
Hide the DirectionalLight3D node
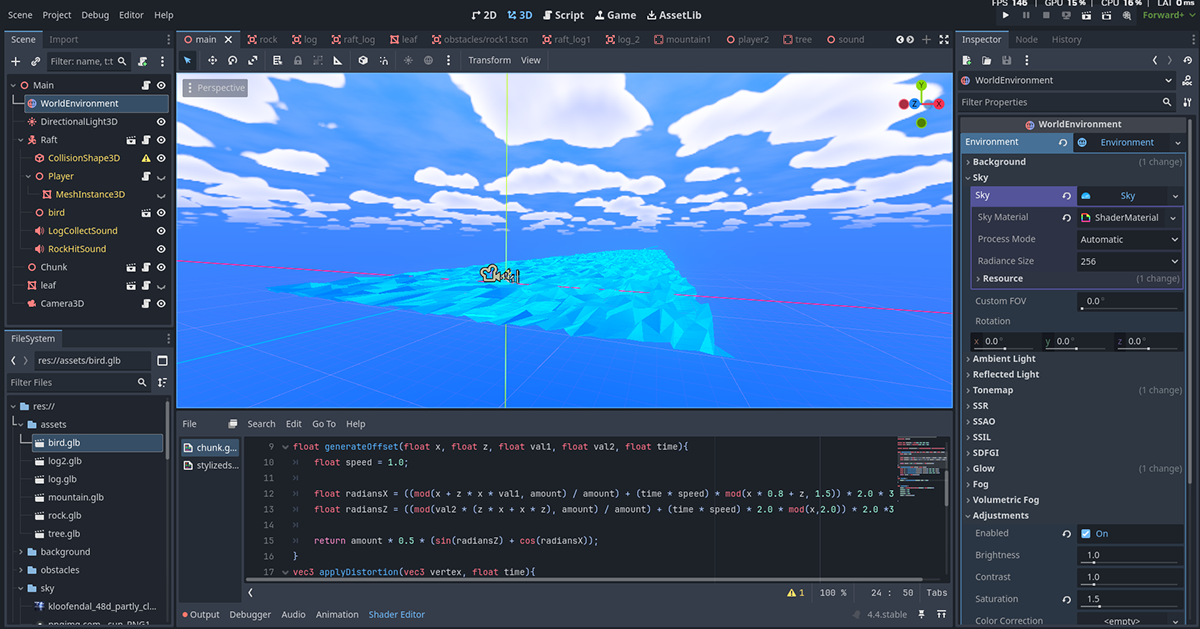[161, 122]
